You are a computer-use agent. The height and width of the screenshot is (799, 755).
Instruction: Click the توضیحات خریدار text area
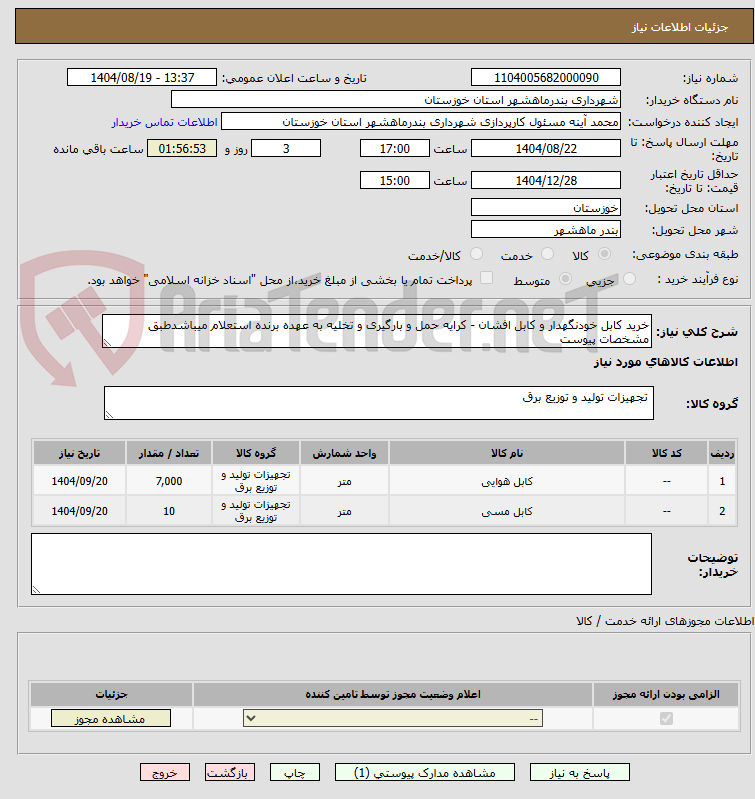(x=341, y=564)
